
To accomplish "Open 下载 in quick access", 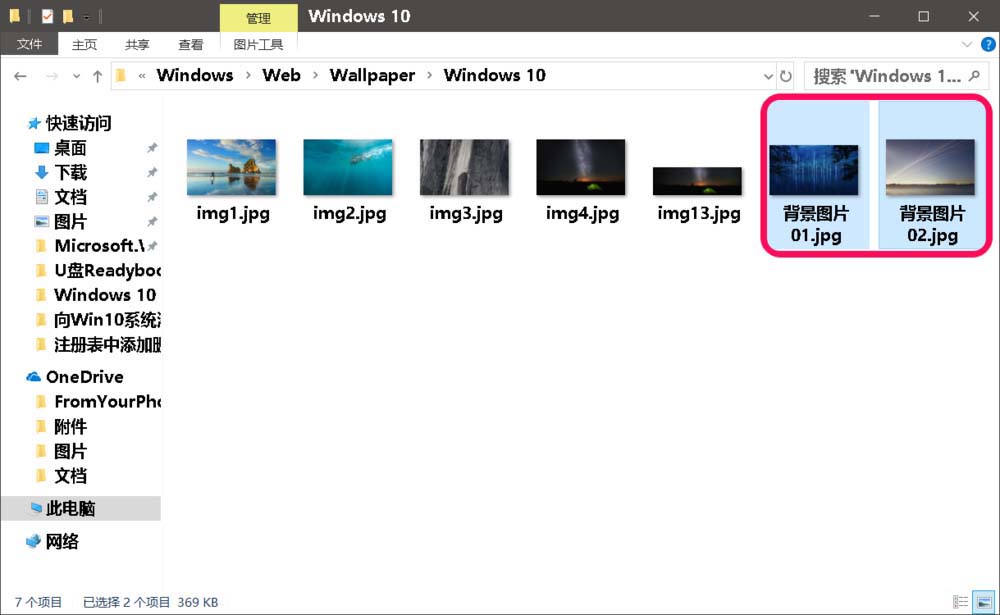I will tap(70, 172).
